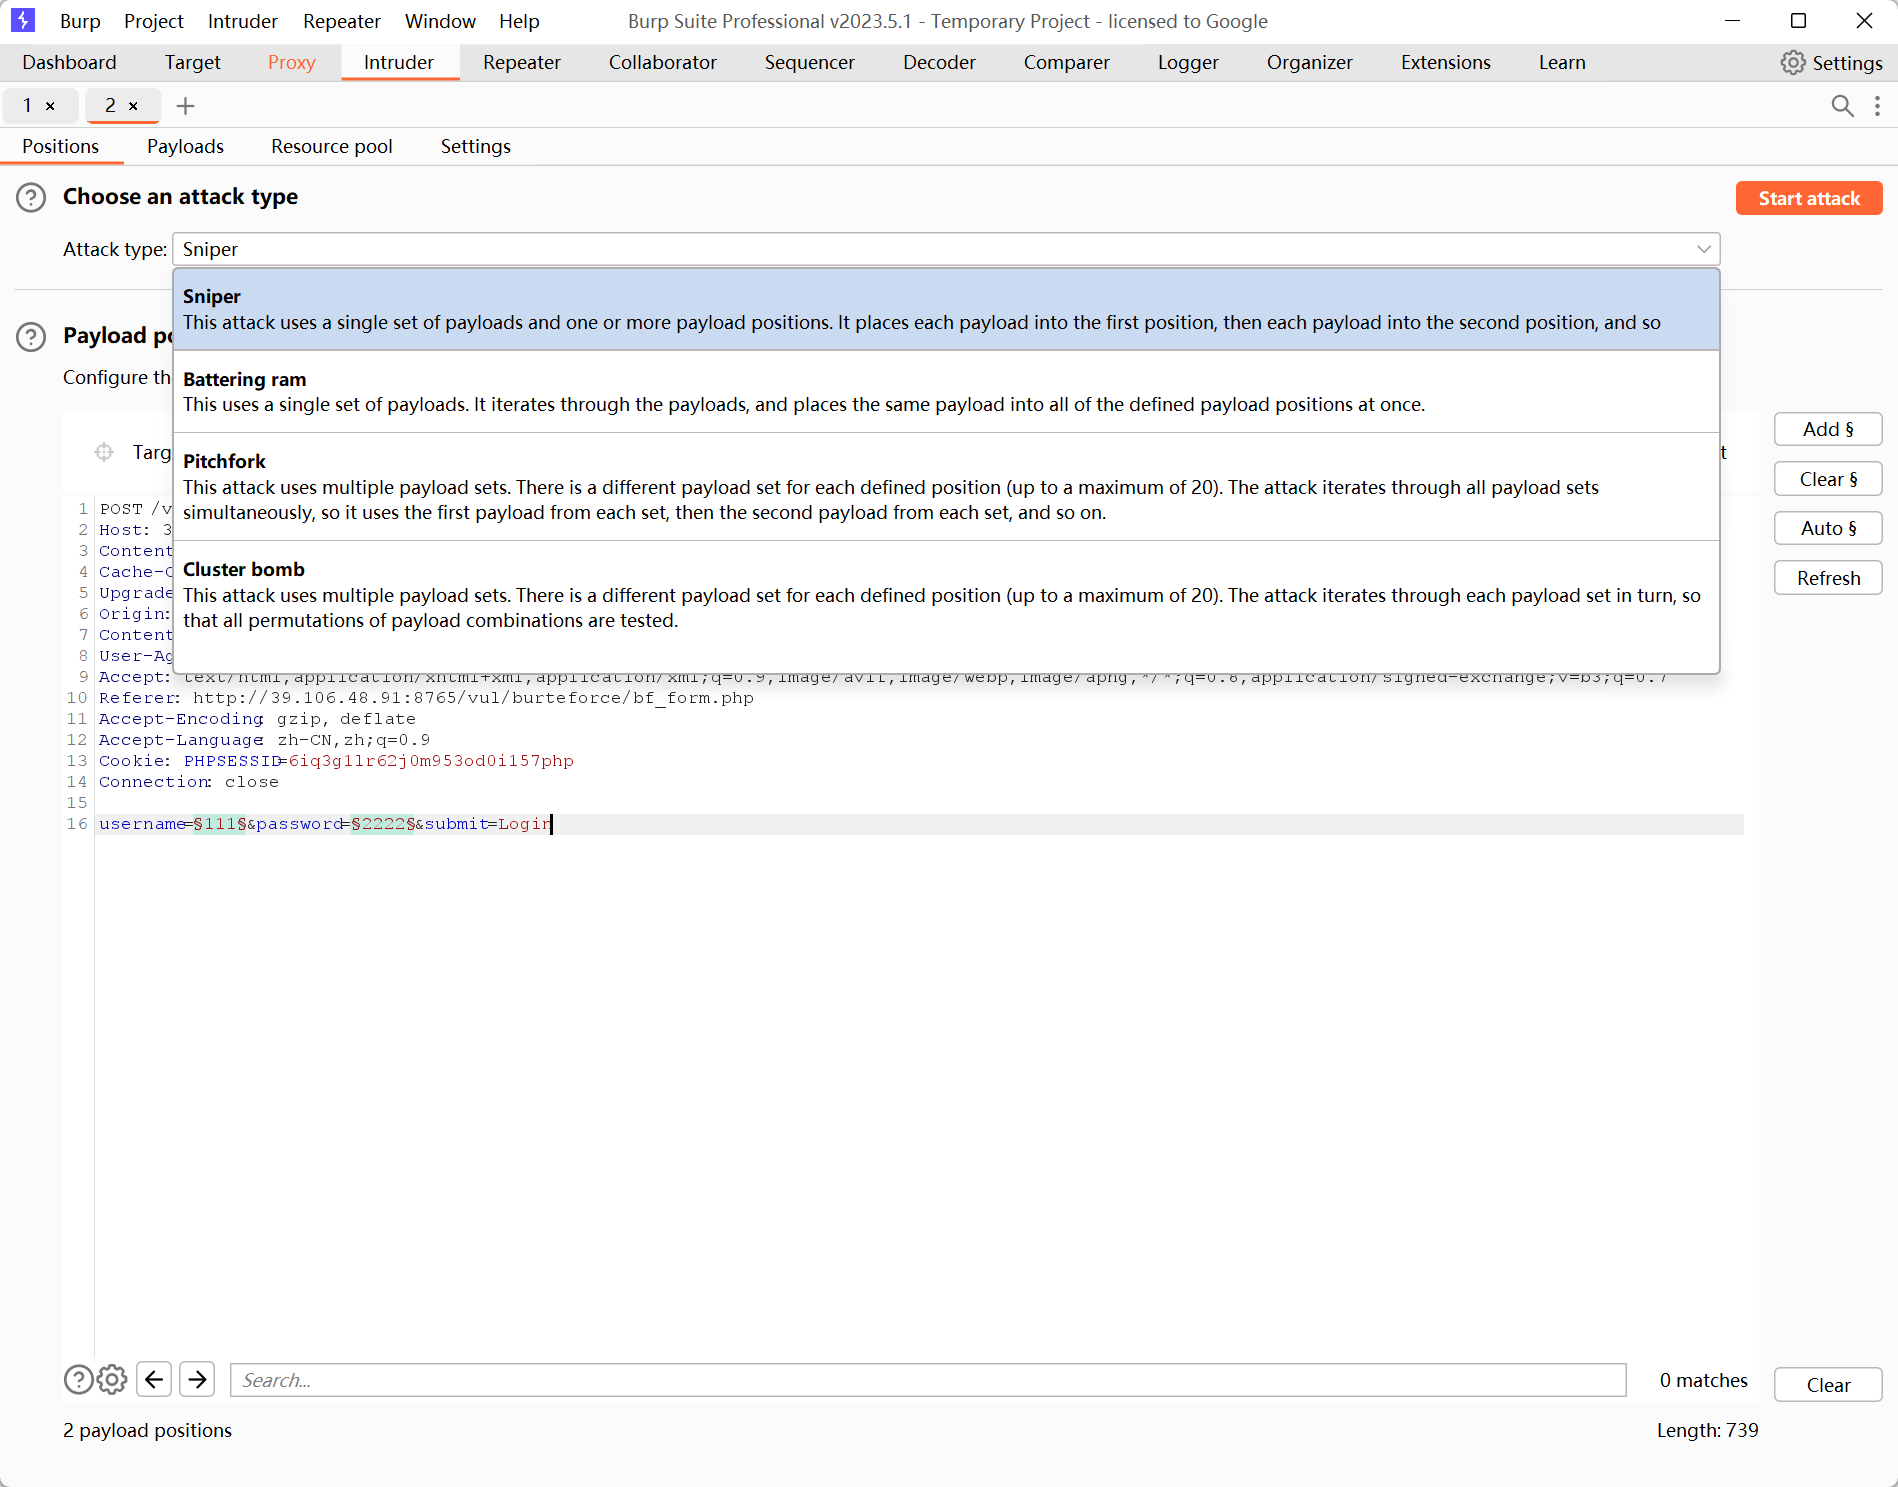Viewport: 1898px width, 1487px height.
Task: Switch to the Organizer tab
Action: [1310, 62]
